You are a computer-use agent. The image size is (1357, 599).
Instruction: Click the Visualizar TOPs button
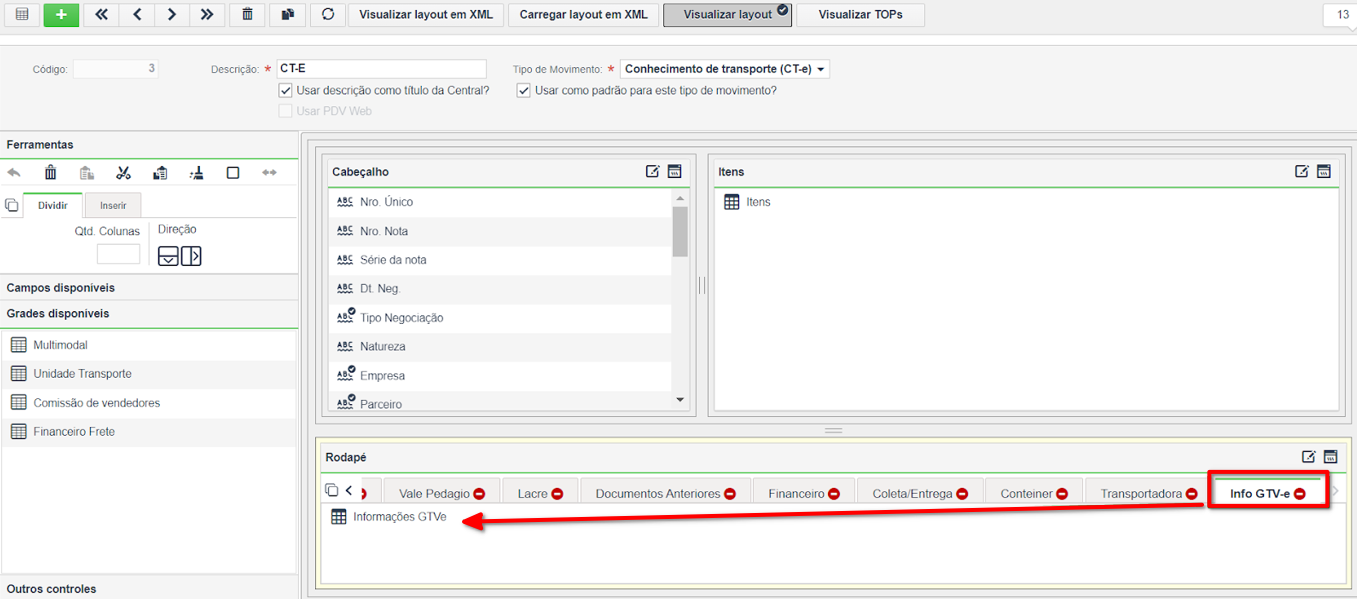point(860,15)
